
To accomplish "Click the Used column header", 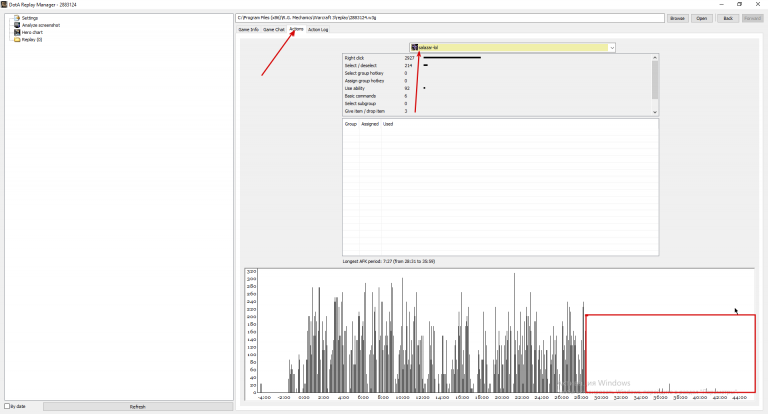I will (388, 124).
